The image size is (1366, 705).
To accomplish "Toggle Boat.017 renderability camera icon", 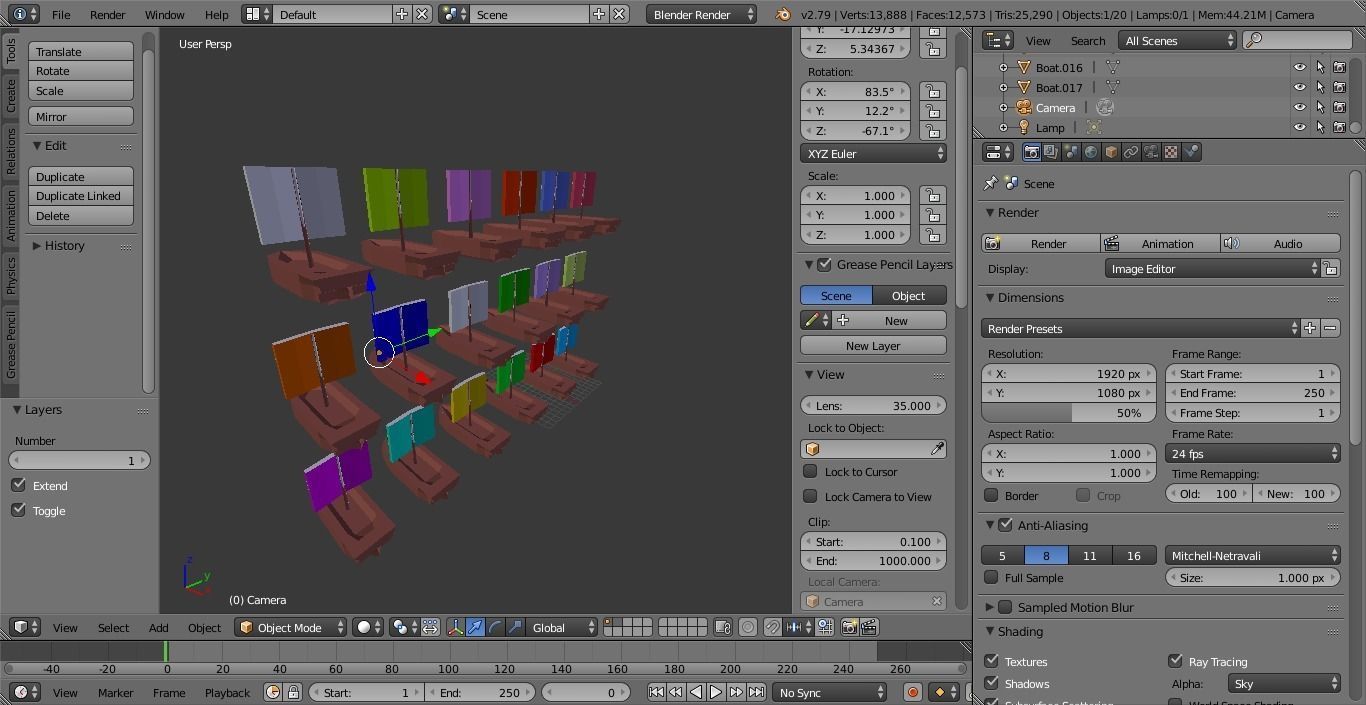I will point(1339,87).
